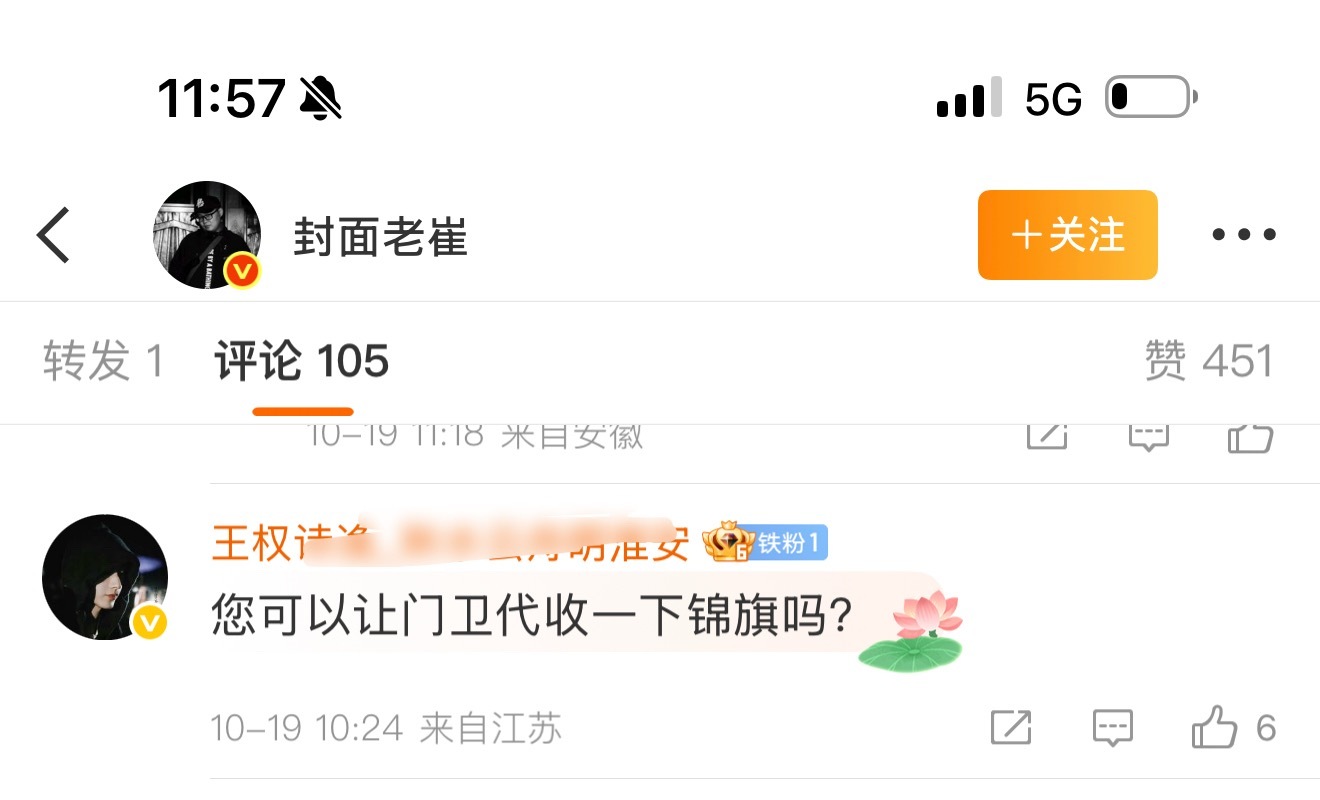Tap repost icon on the 来自安徽 comment
The width and height of the screenshot is (1320, 800).
[1047, 436]
